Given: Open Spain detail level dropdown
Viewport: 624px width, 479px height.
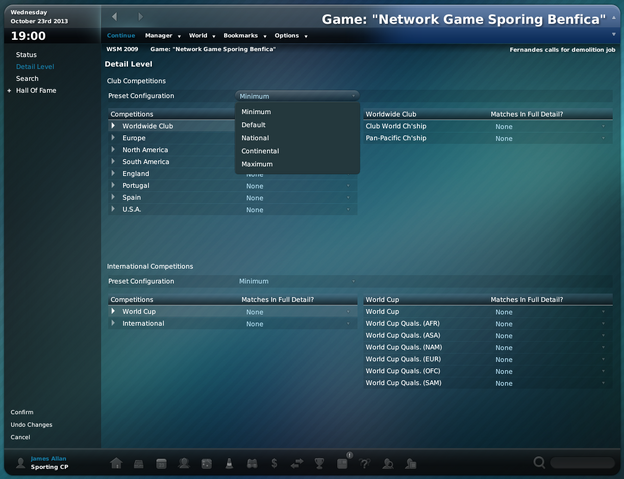Looking at the screenshot, I should (297, 198).
